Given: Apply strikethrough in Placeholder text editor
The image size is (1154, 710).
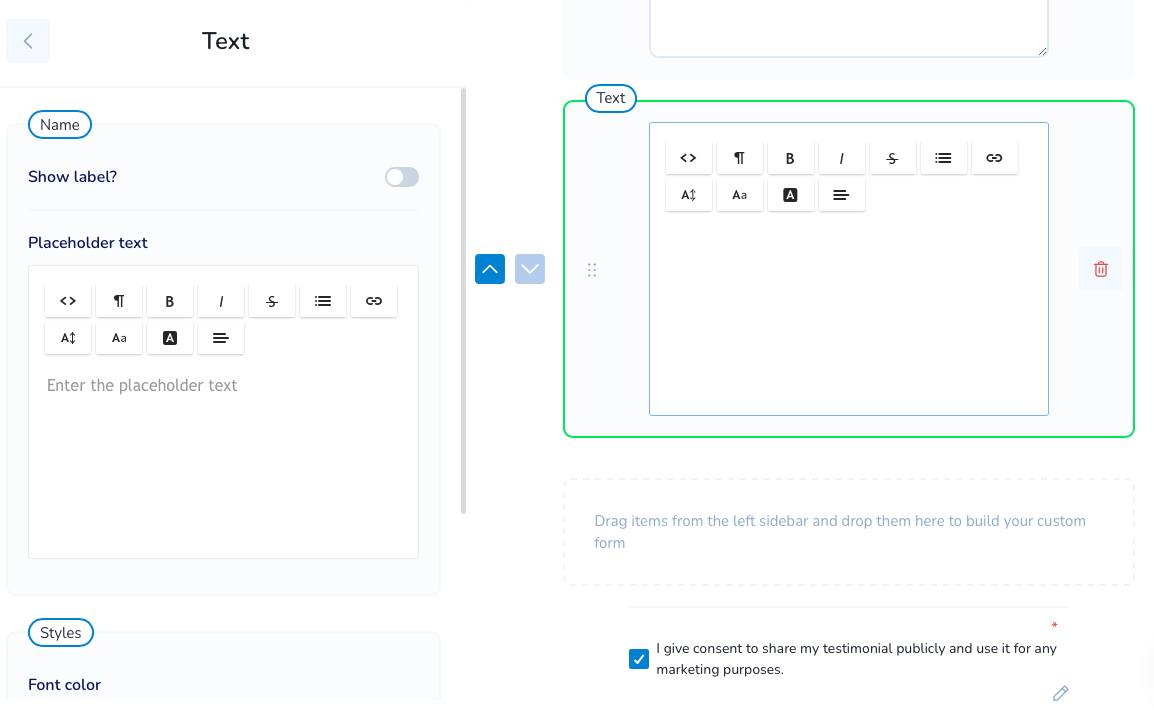Looking at the screenshot, I should (x=272, y=301).
